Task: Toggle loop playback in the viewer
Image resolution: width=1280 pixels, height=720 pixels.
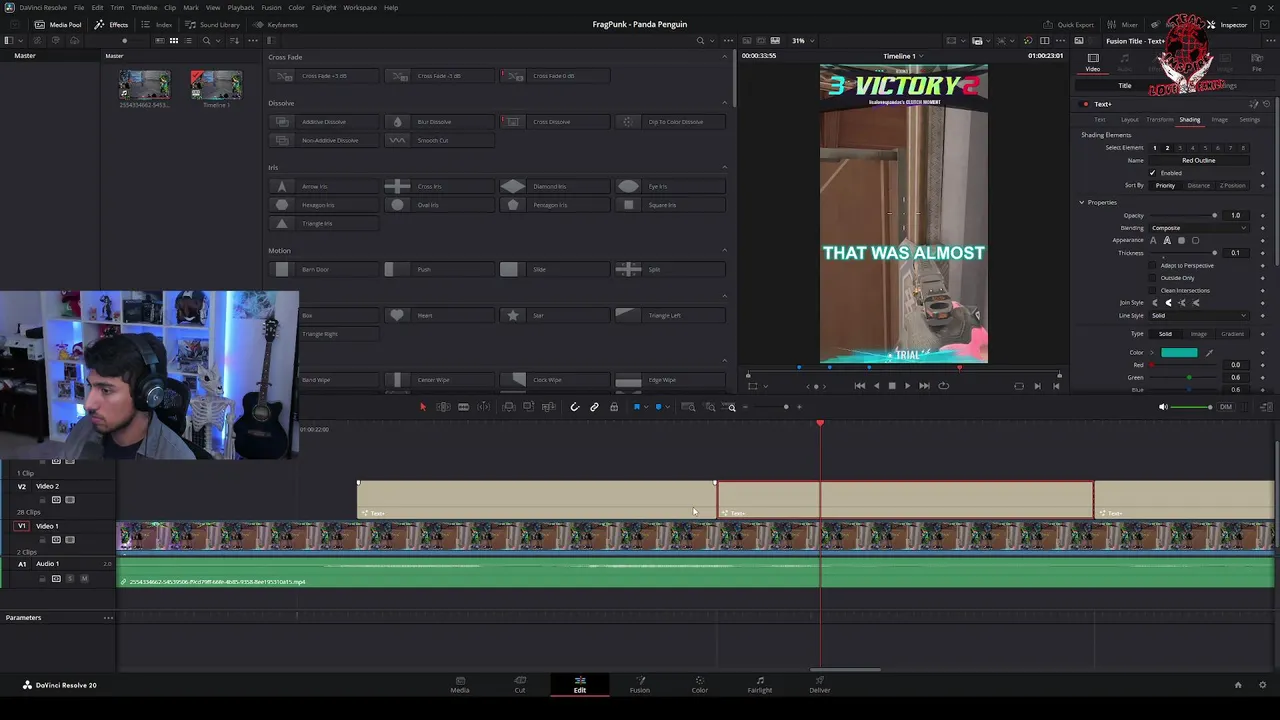Action: 943,386
